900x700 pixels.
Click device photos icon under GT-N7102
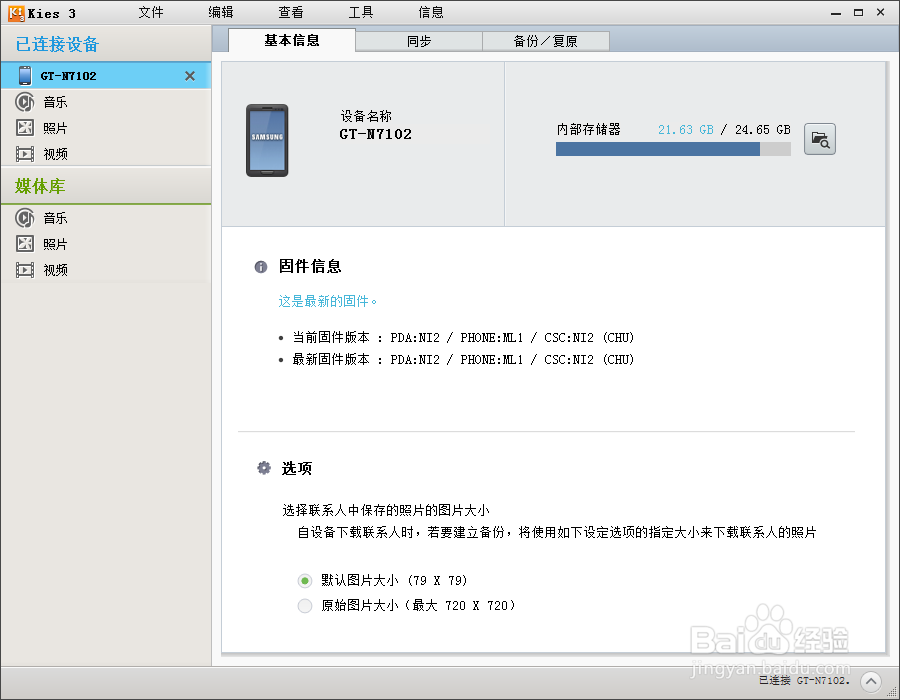[25, 127]
